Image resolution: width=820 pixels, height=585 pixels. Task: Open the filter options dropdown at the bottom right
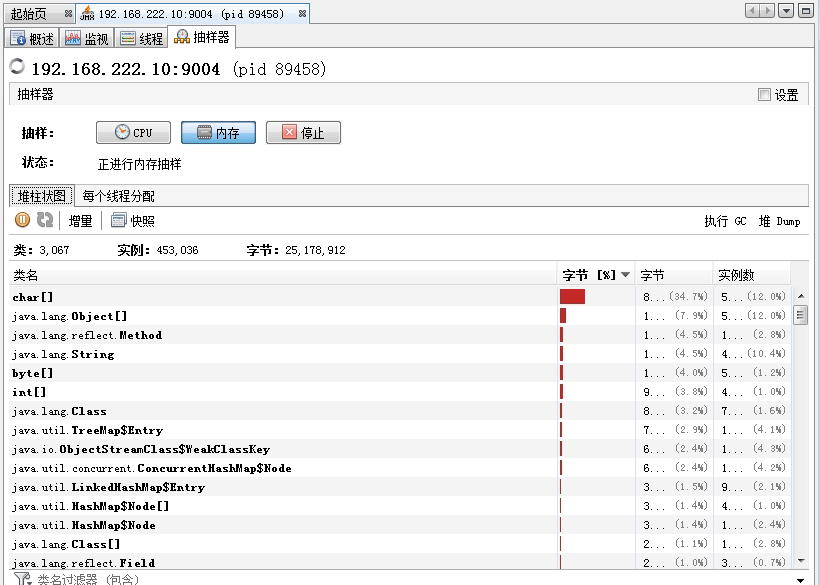pyautogui.click(x=801, y=580)
